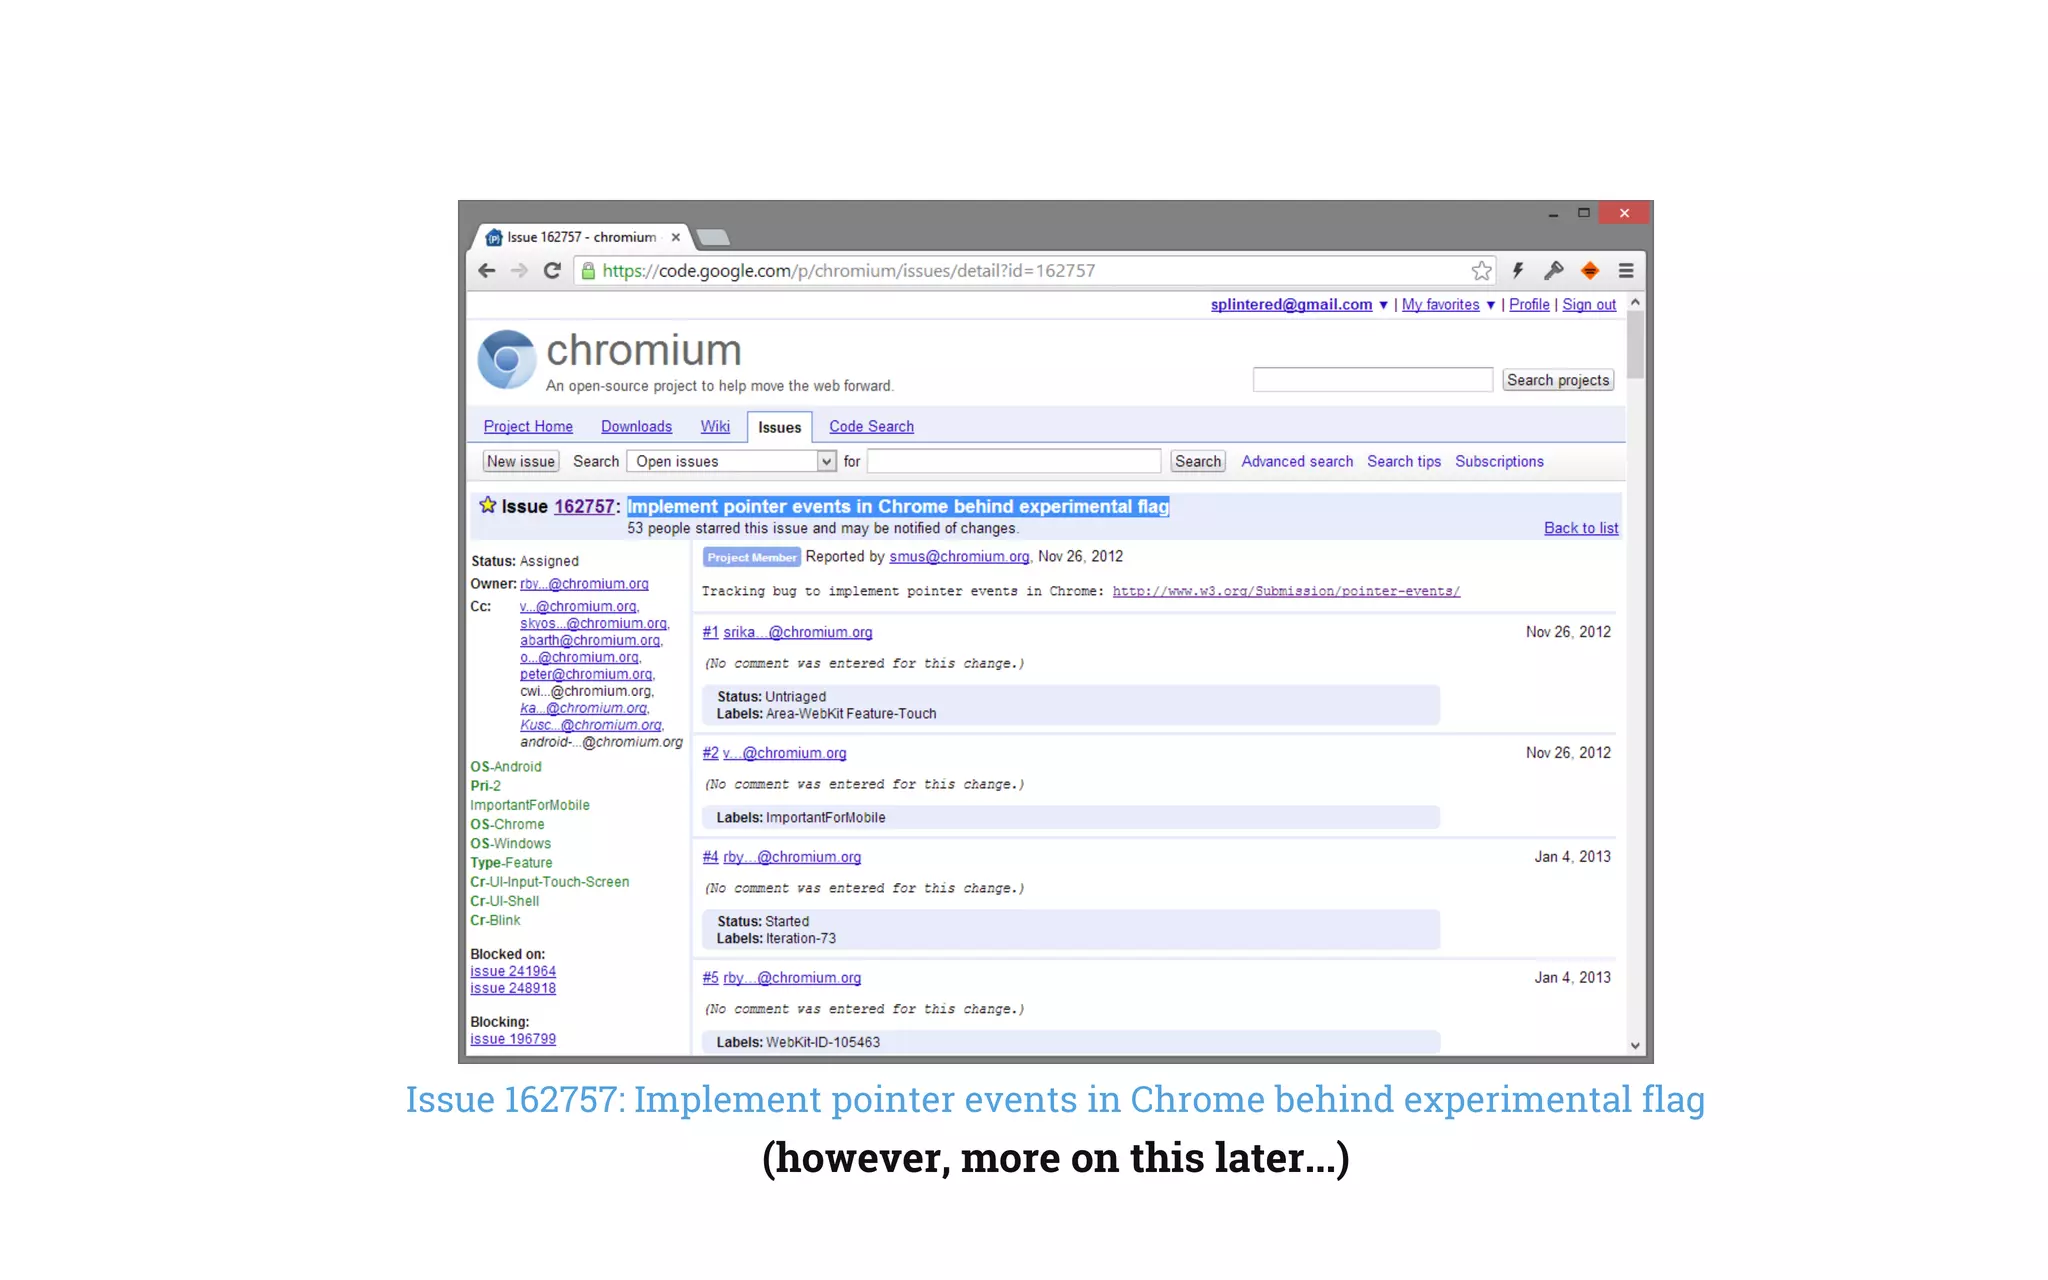Open blocked-on issue 248918 link
Image resolution: width=2048 pixels, height=1280 pixels.
tap(513, 988)
